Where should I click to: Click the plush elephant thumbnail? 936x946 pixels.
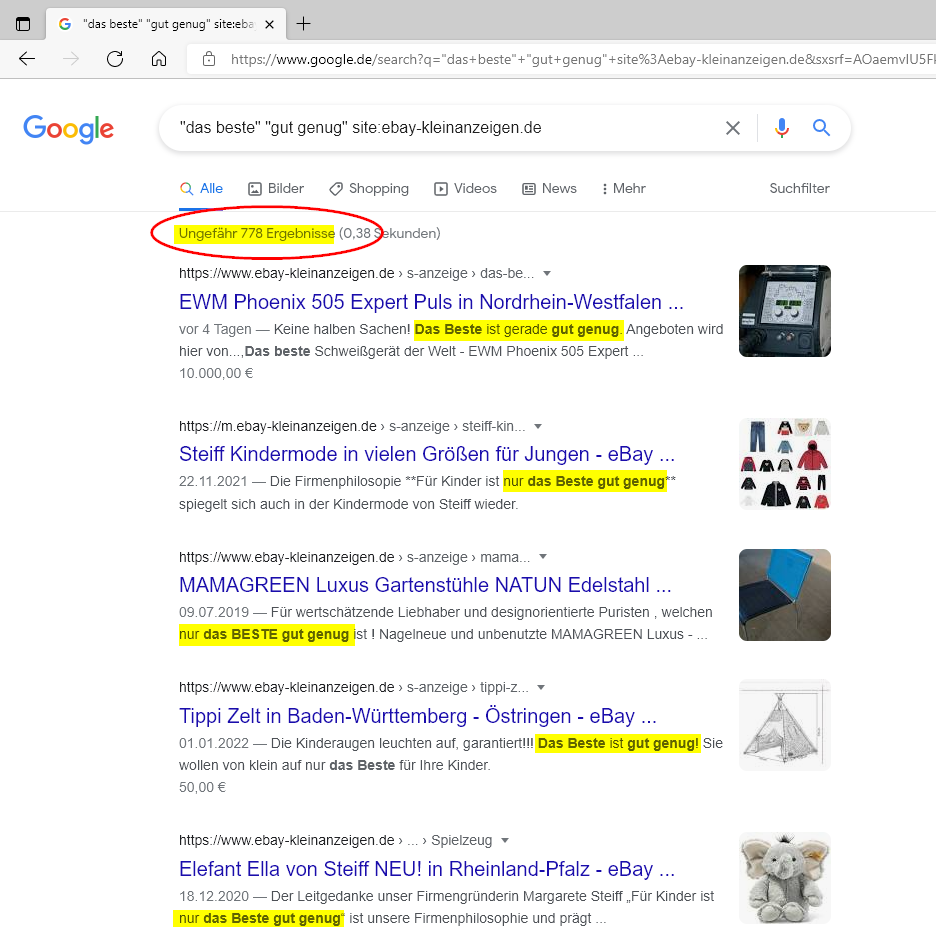click(x=785, y=878)
